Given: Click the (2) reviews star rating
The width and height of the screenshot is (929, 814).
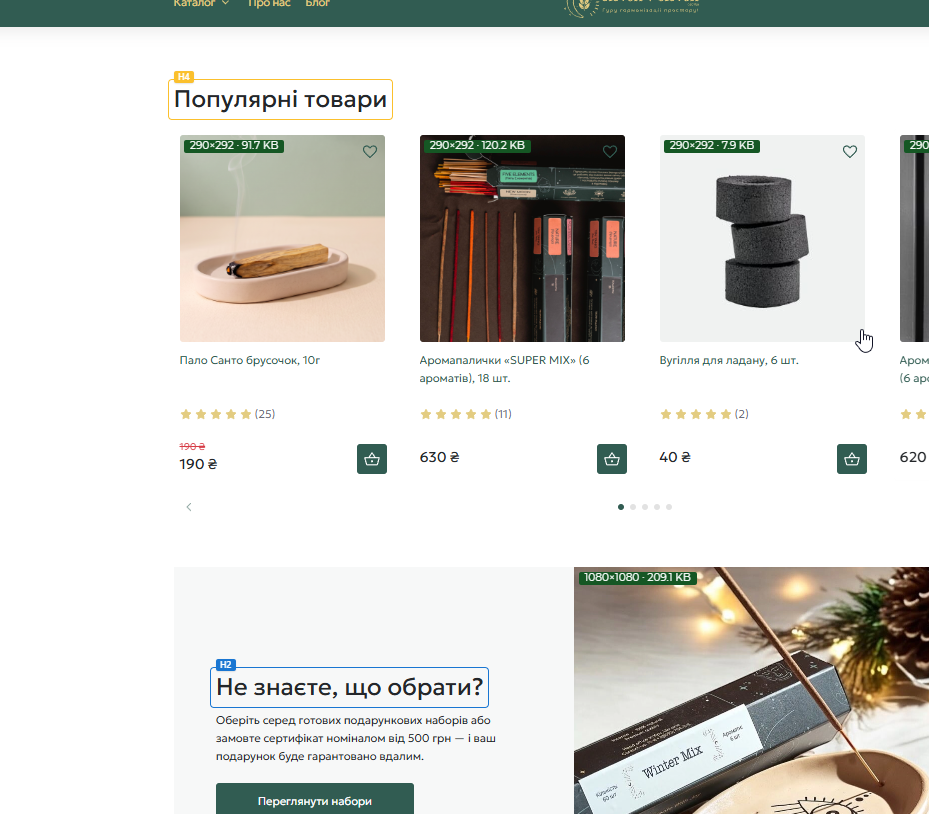Looking at the screenshot, I should (704, 414).
